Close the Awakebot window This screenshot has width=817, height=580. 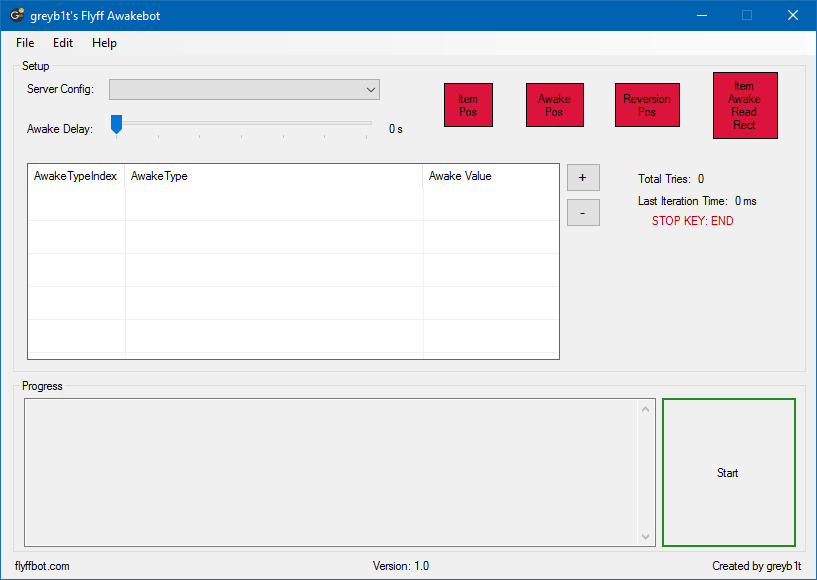click(x=793, y=15)
